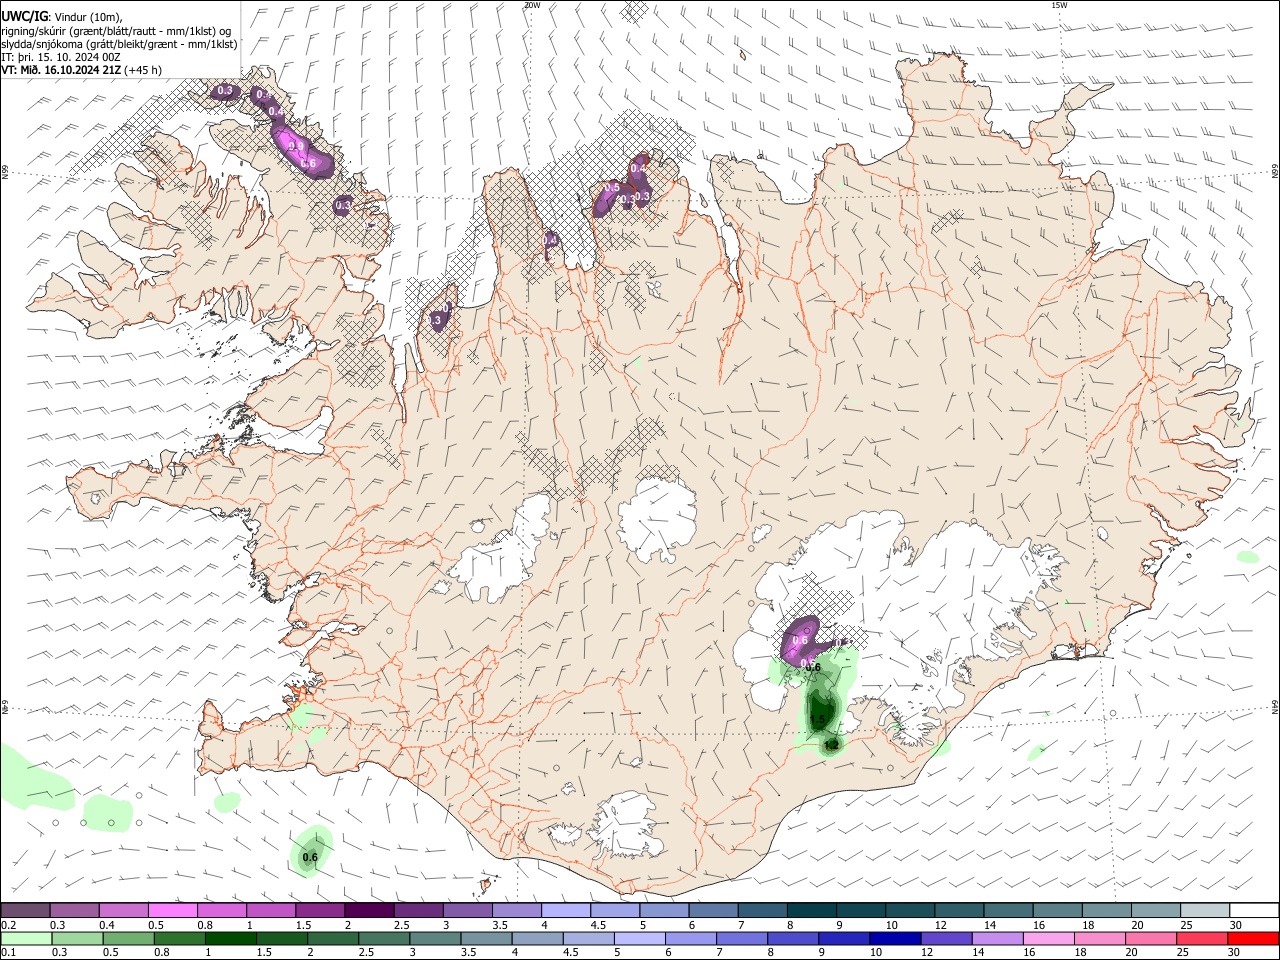The width and height of the screenshot is (1280, 960).
Task: Select the white 30 swatch ending the upper scale
Action: point(1253,911)
